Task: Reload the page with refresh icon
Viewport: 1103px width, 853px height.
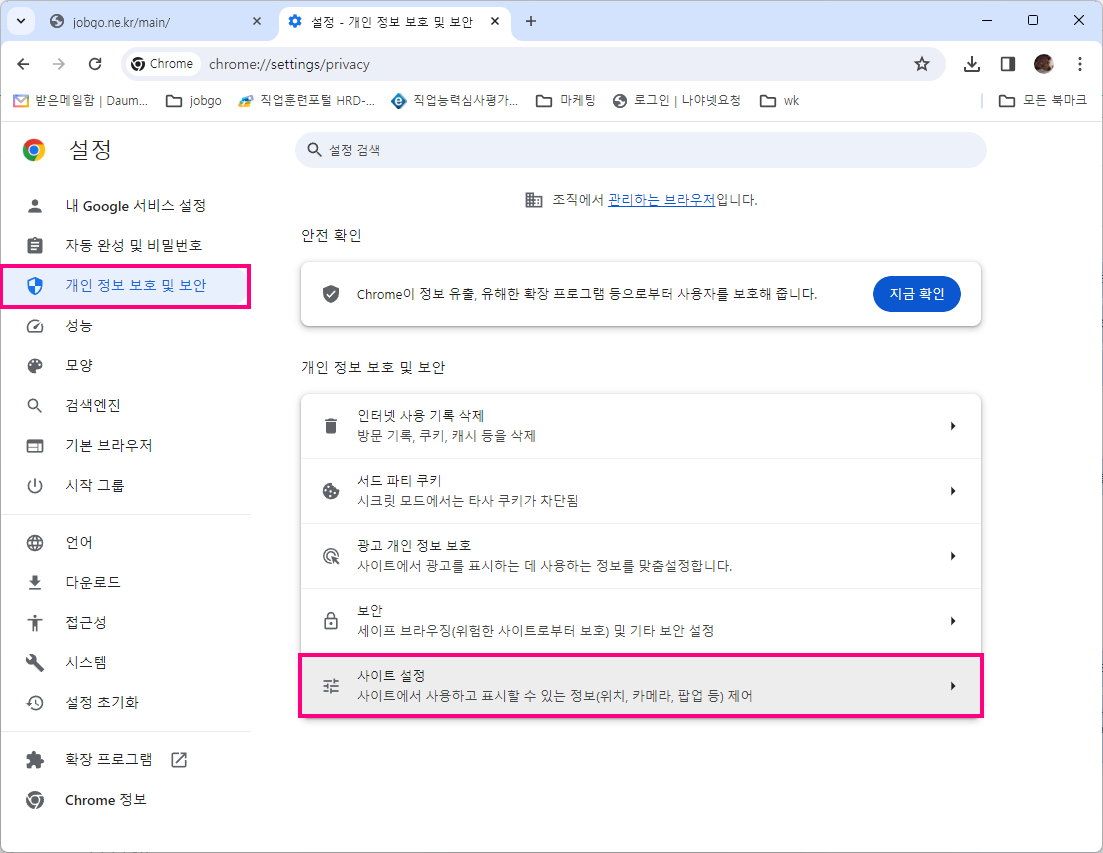Action: pyautogui.click(x=95, y=64)
